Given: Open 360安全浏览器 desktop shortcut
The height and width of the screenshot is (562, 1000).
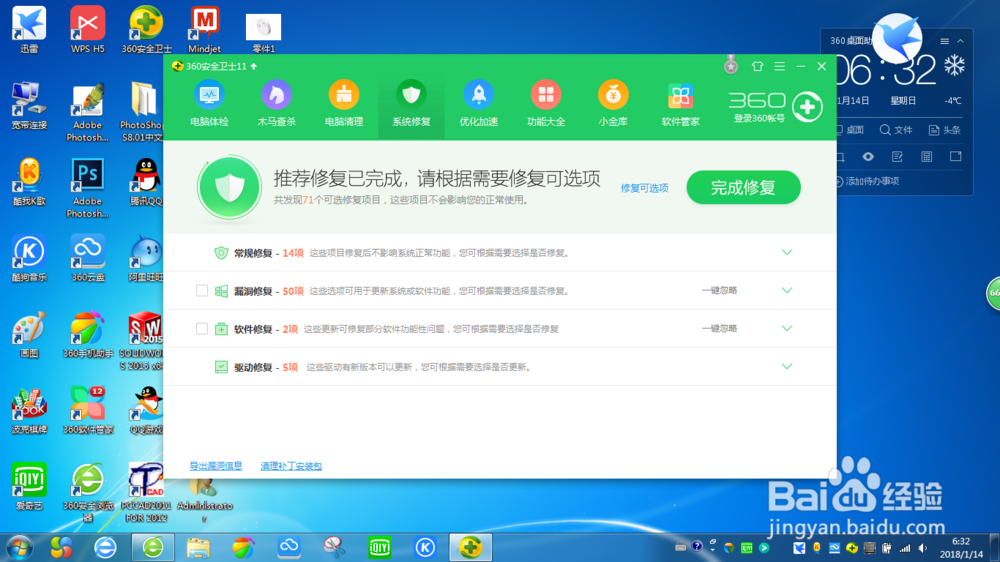Looking at the screenshot, I should [87, 493].
